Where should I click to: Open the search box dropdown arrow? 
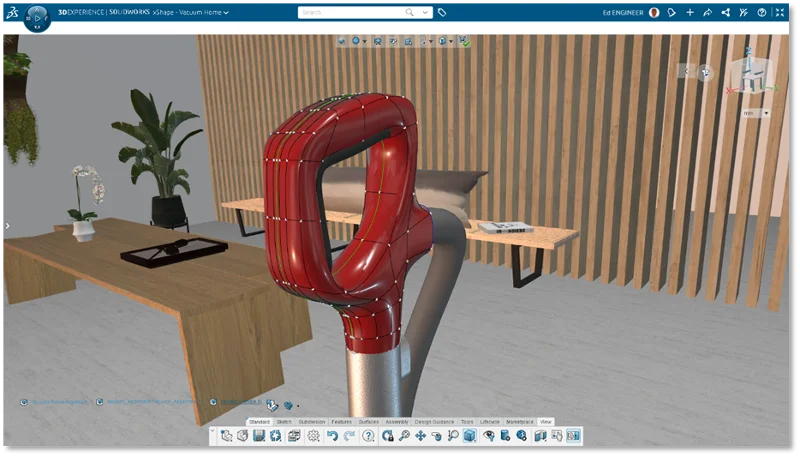423,13
